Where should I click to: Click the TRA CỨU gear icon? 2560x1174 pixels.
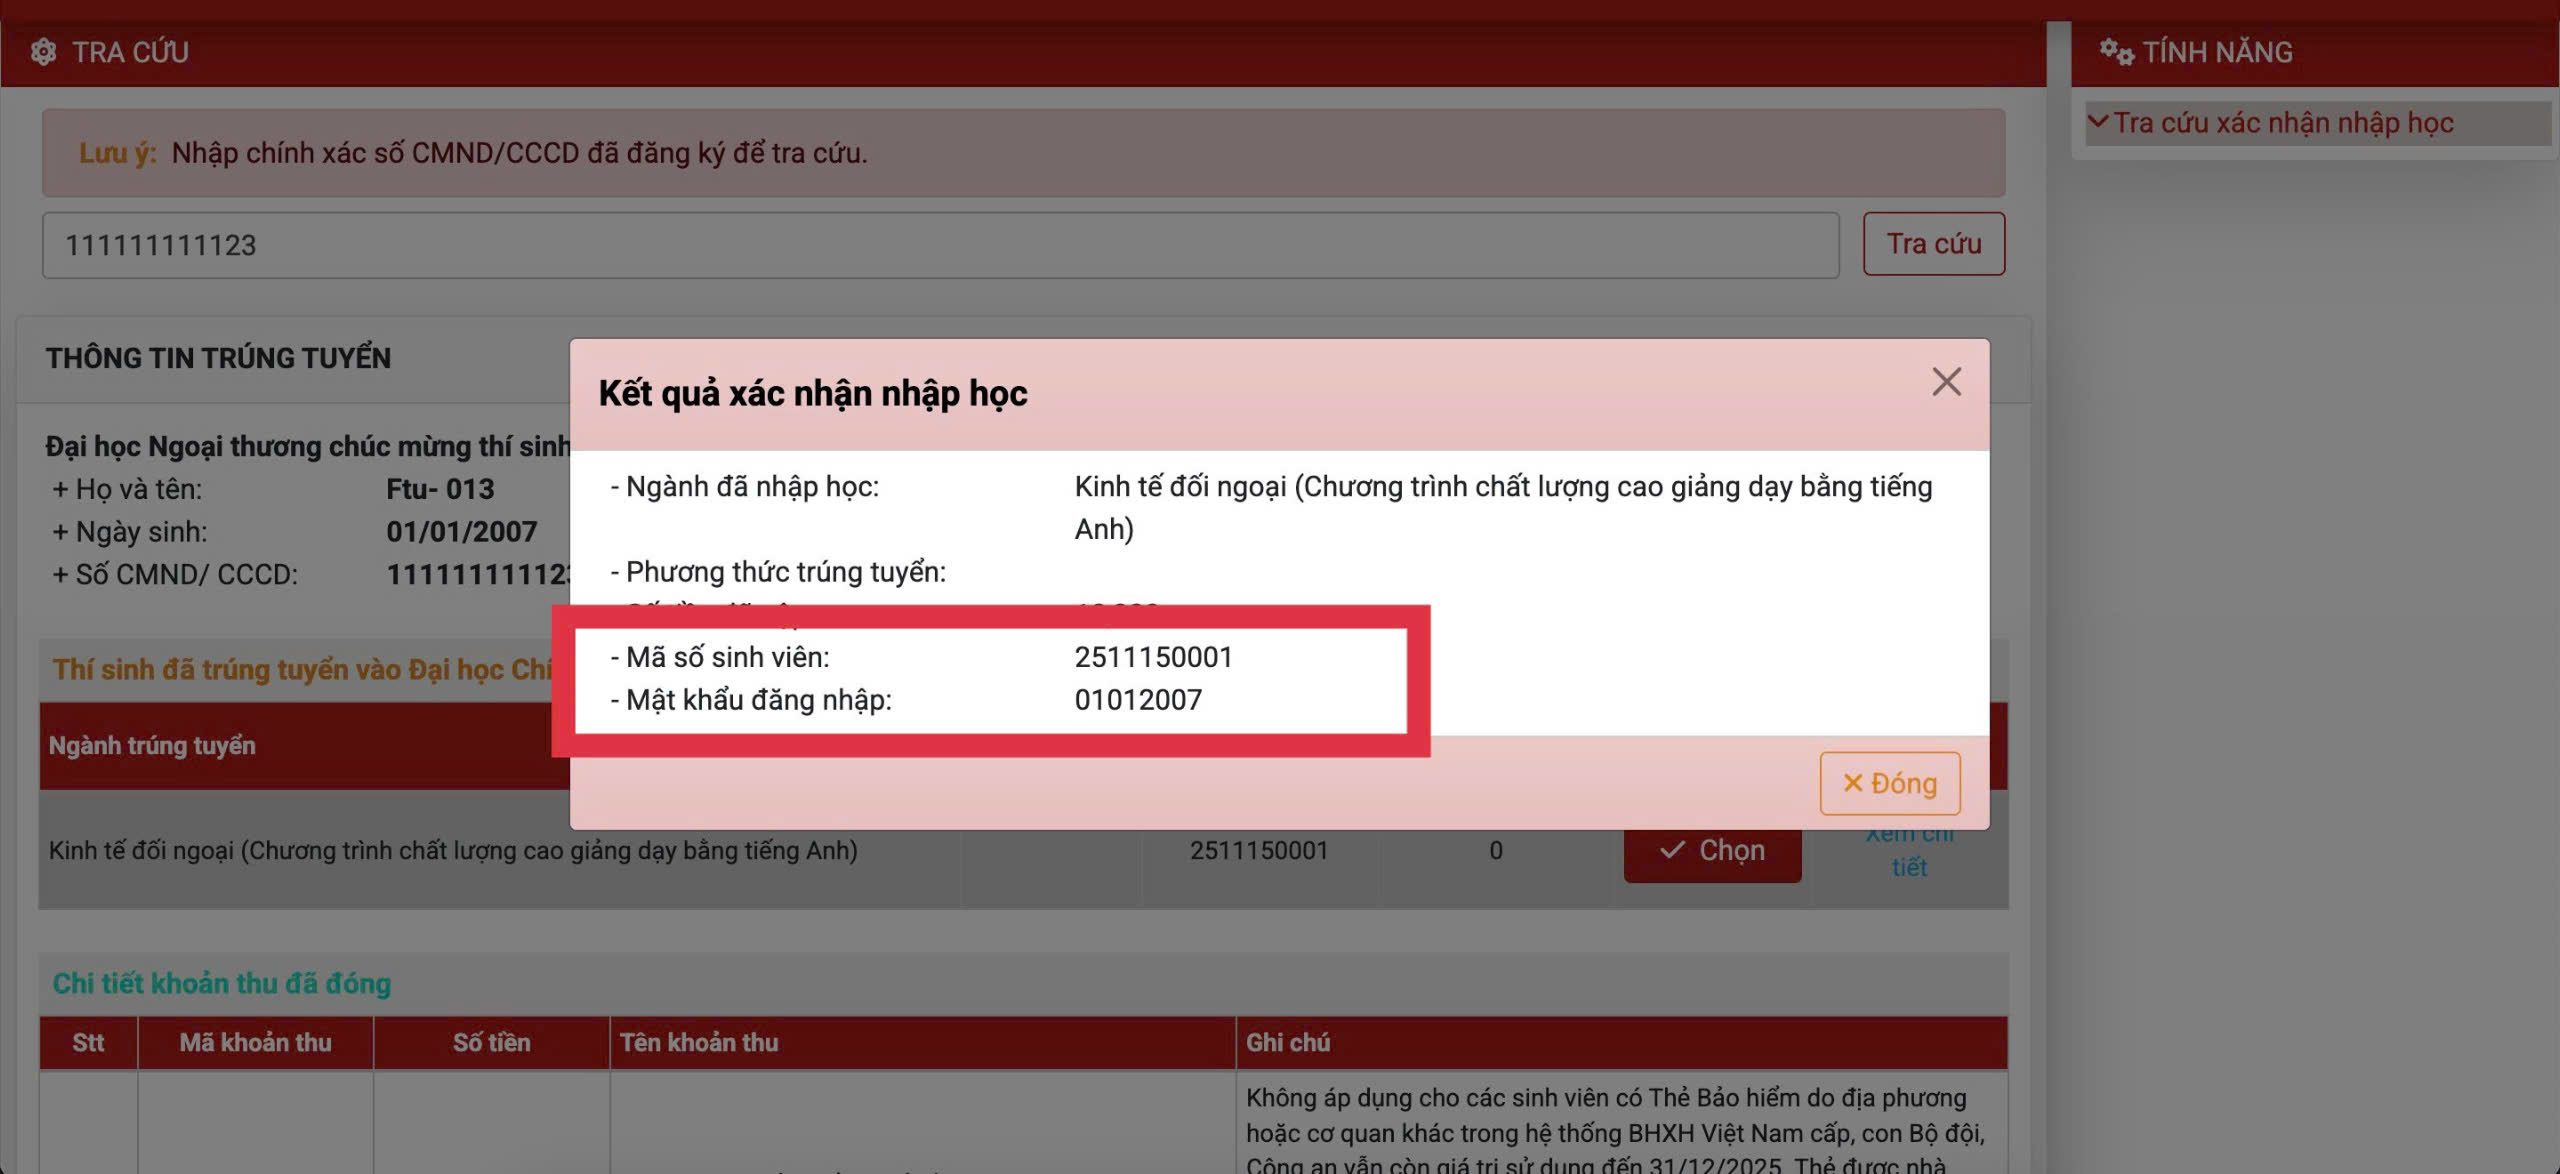(43, 52)
